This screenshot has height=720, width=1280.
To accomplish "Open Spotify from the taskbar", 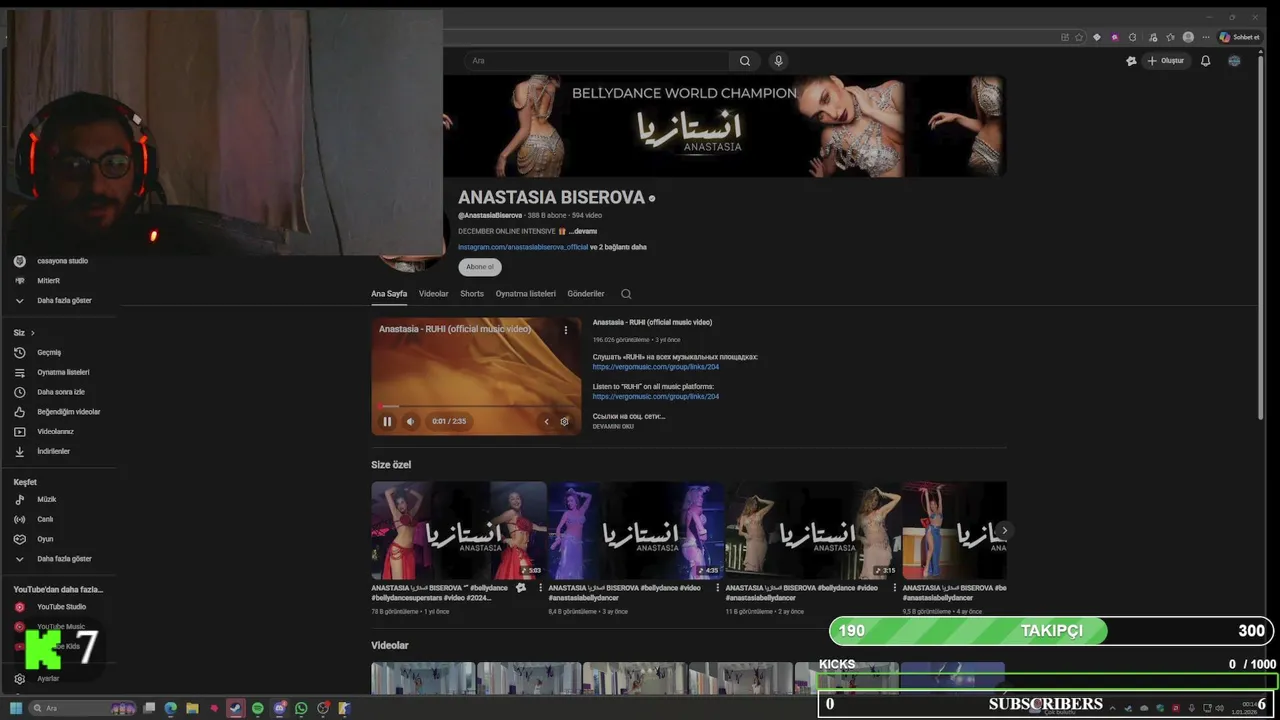I will click(257, 708).
